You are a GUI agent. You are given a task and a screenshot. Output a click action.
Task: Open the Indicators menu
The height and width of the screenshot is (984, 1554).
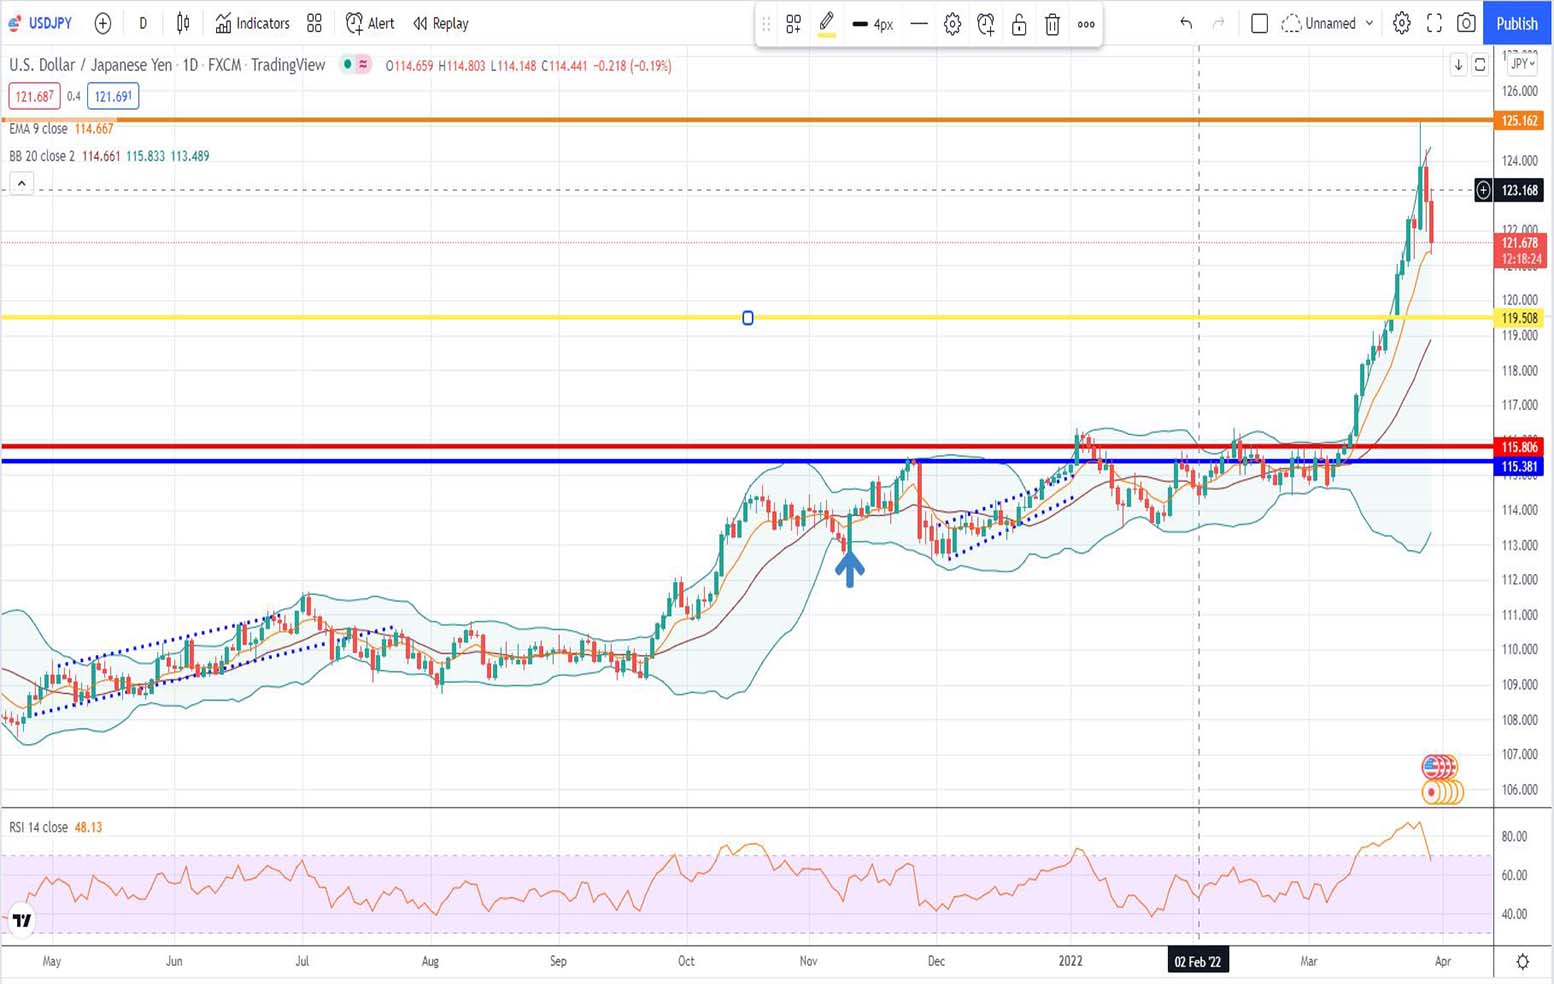[x=252, y=23]
